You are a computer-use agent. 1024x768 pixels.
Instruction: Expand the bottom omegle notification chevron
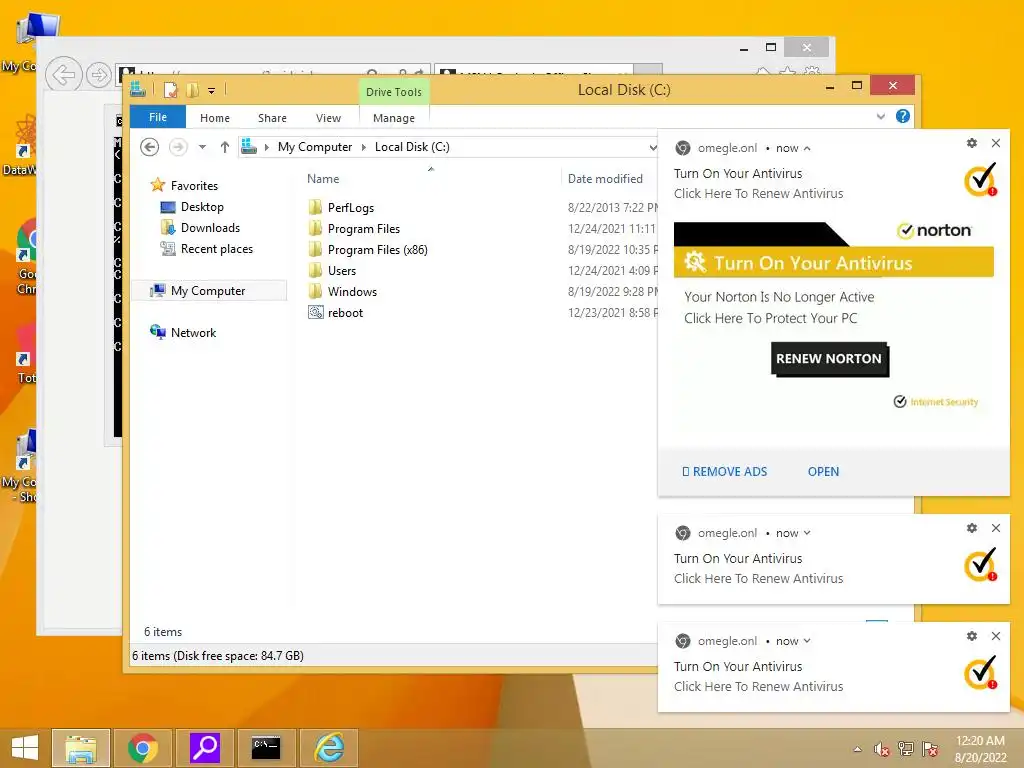pyautogui.click(x=807, y=641)
